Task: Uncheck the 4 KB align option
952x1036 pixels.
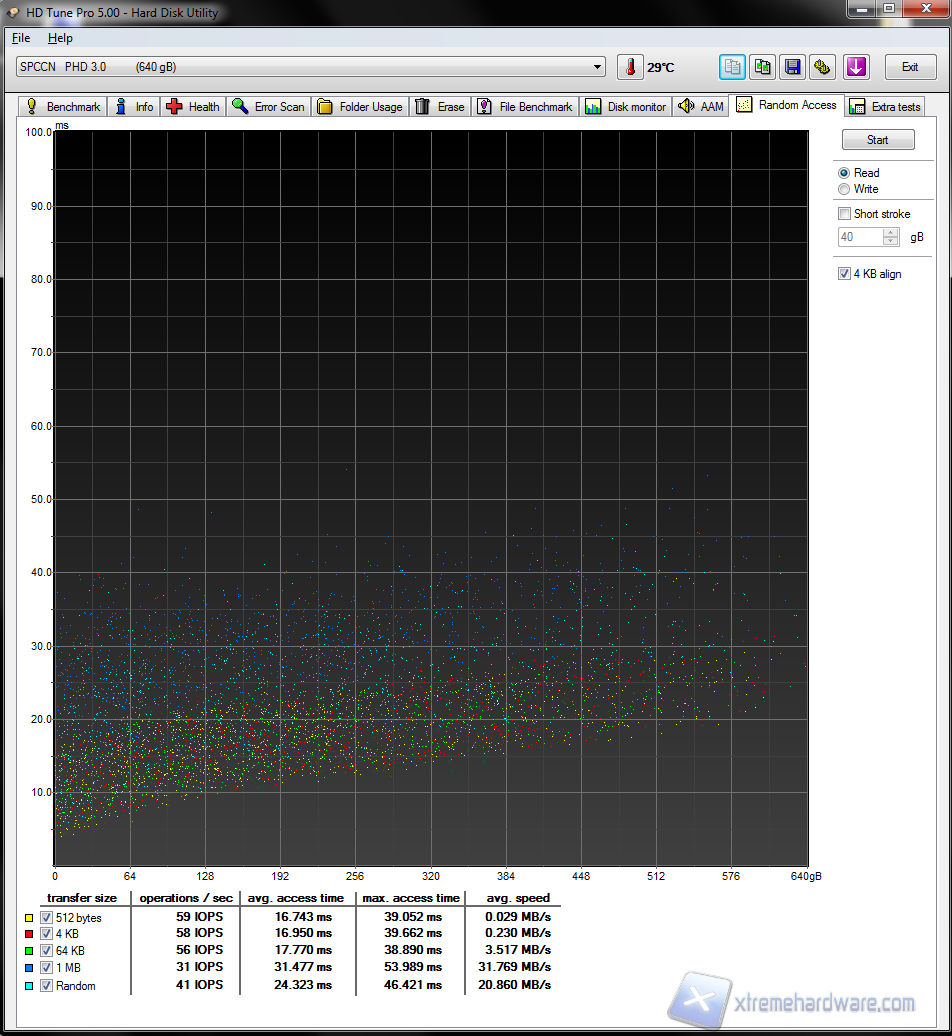Action: pos(845,274)
